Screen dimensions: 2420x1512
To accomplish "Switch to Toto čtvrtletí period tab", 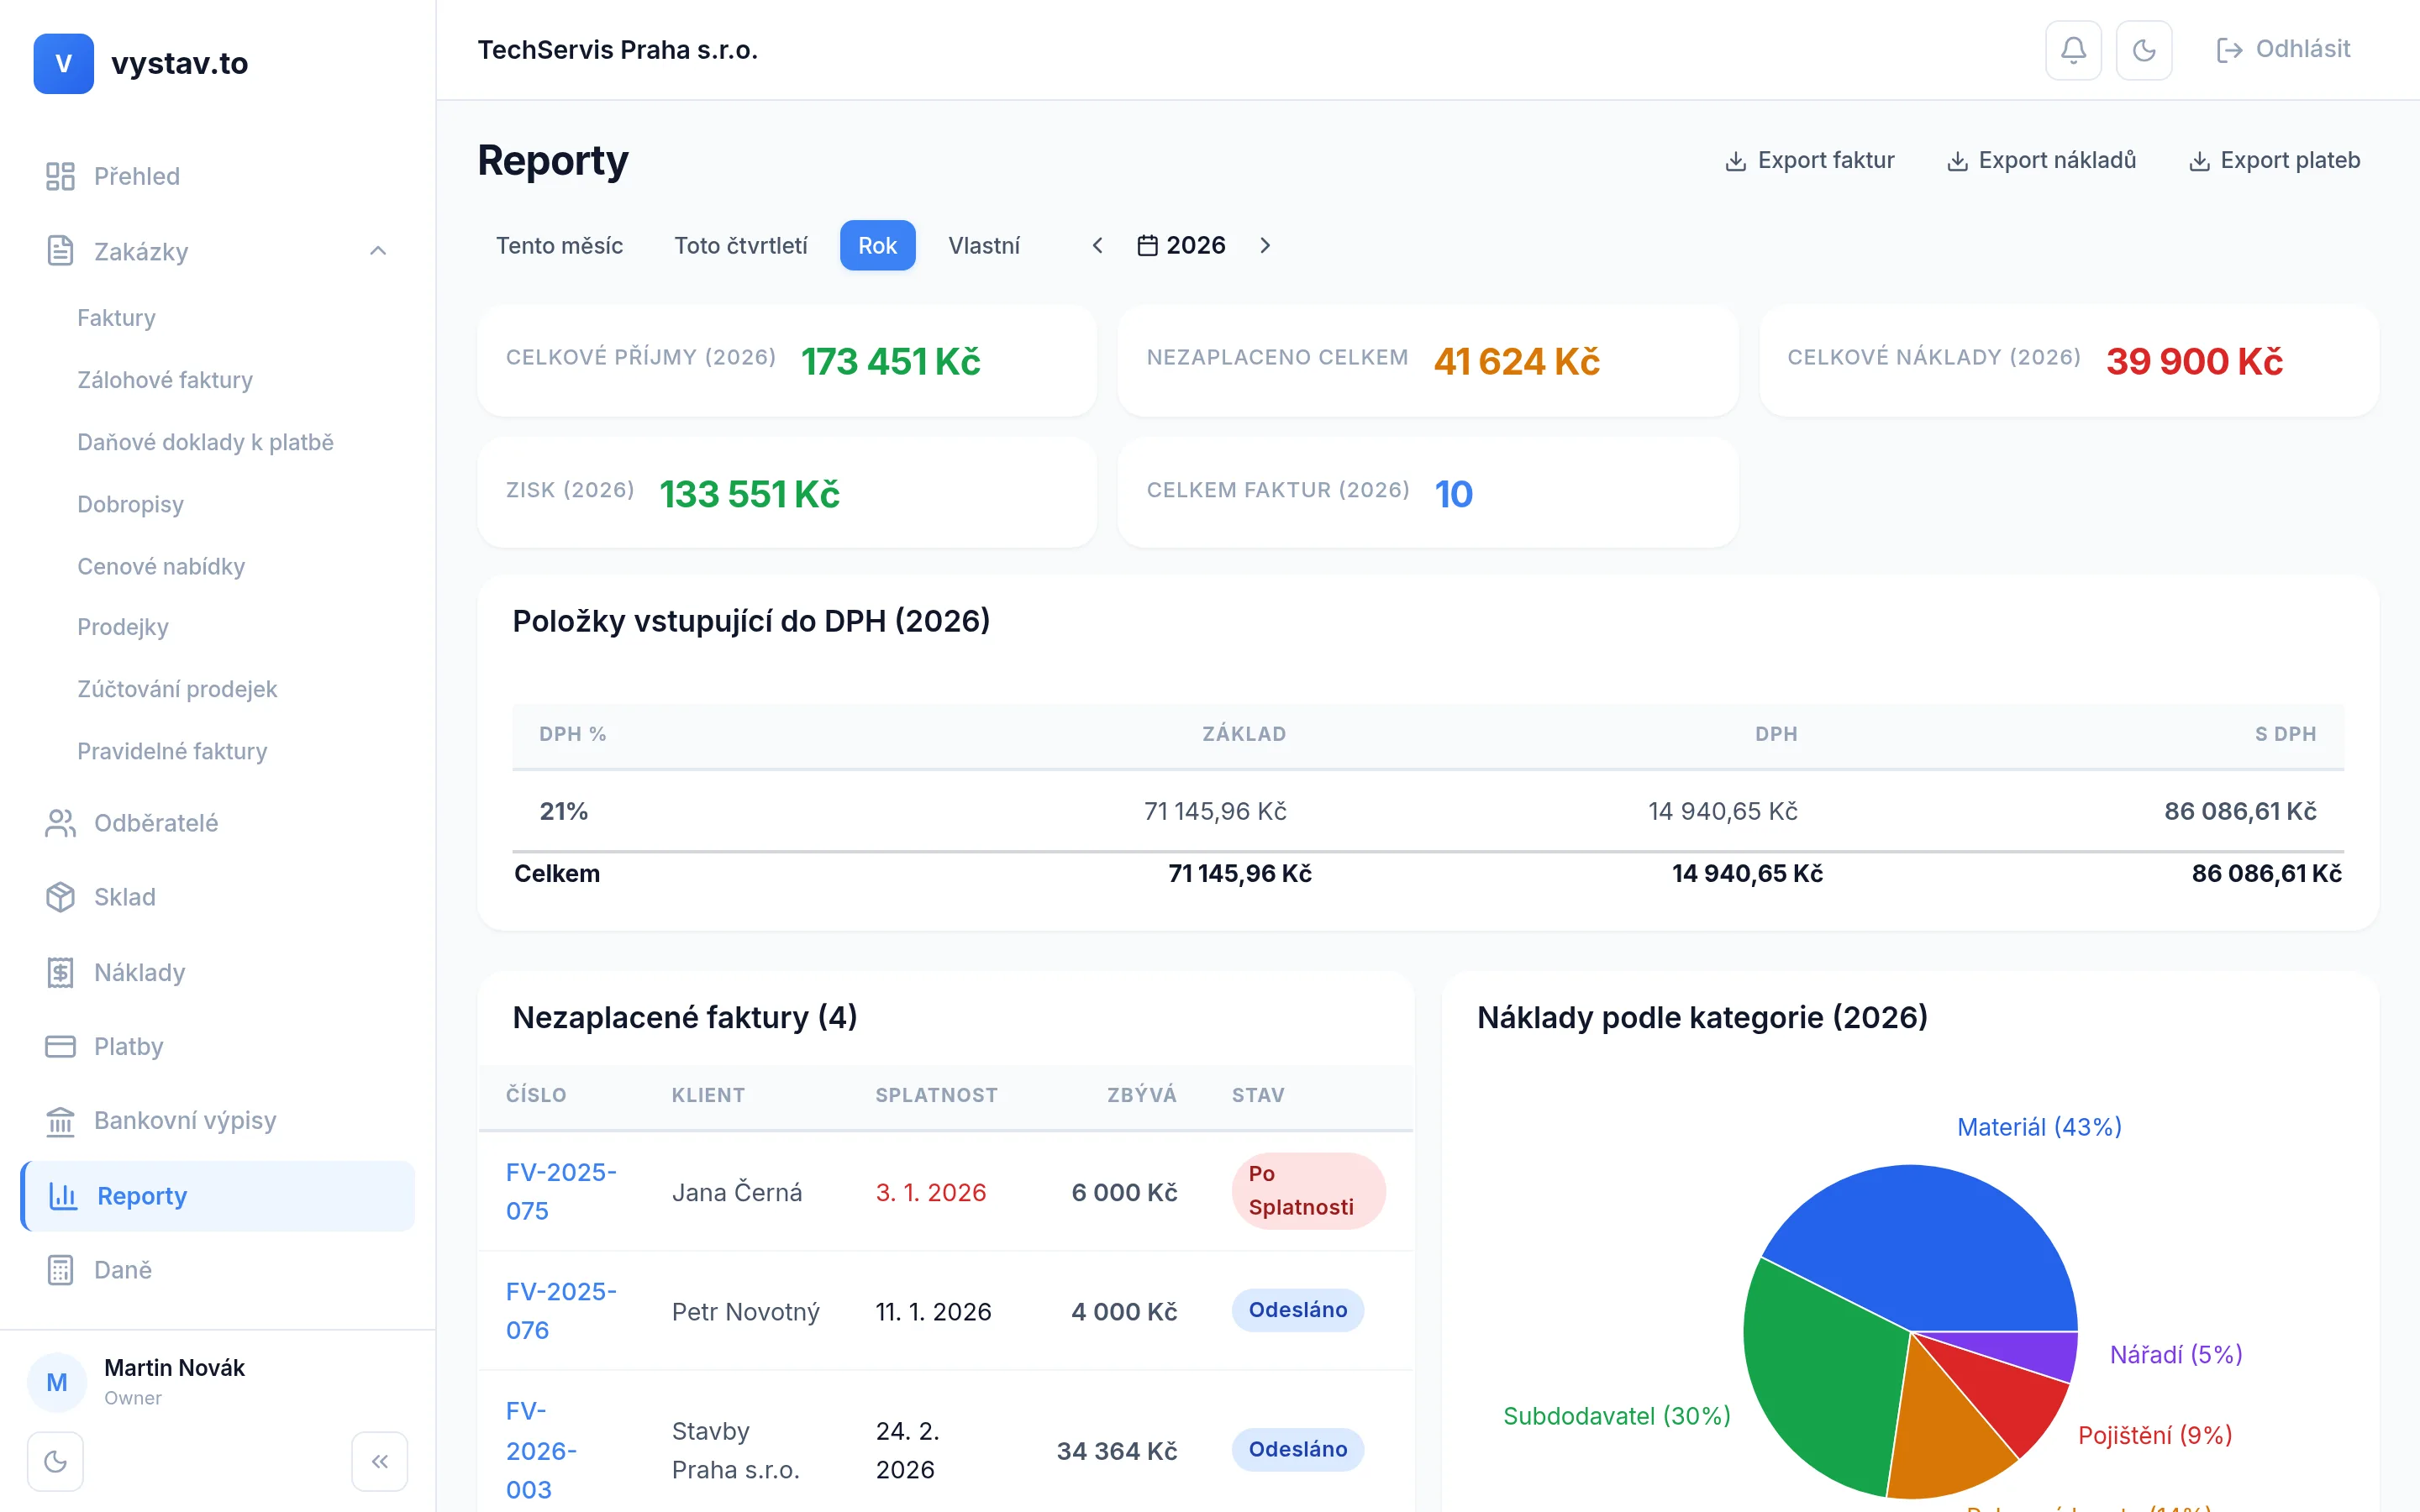I will coord(740,245).
